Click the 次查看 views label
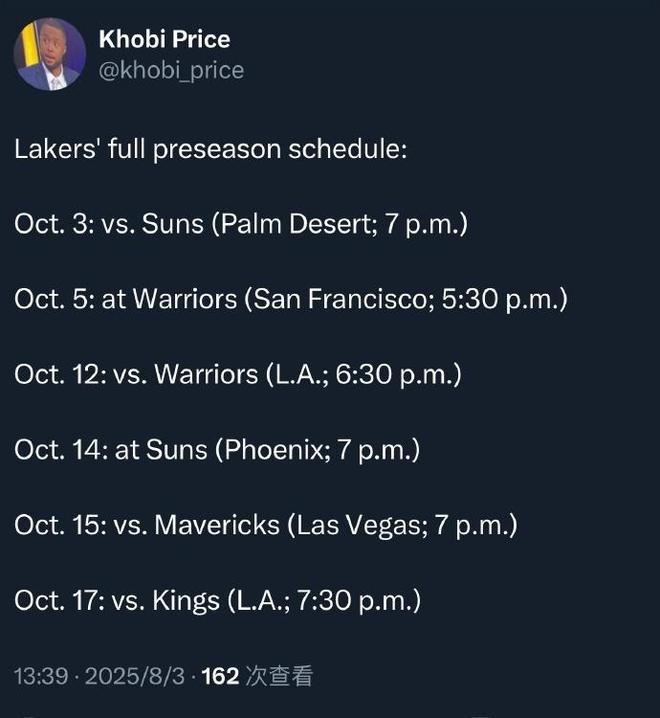660x718 pixels. [x=279, y=676]
